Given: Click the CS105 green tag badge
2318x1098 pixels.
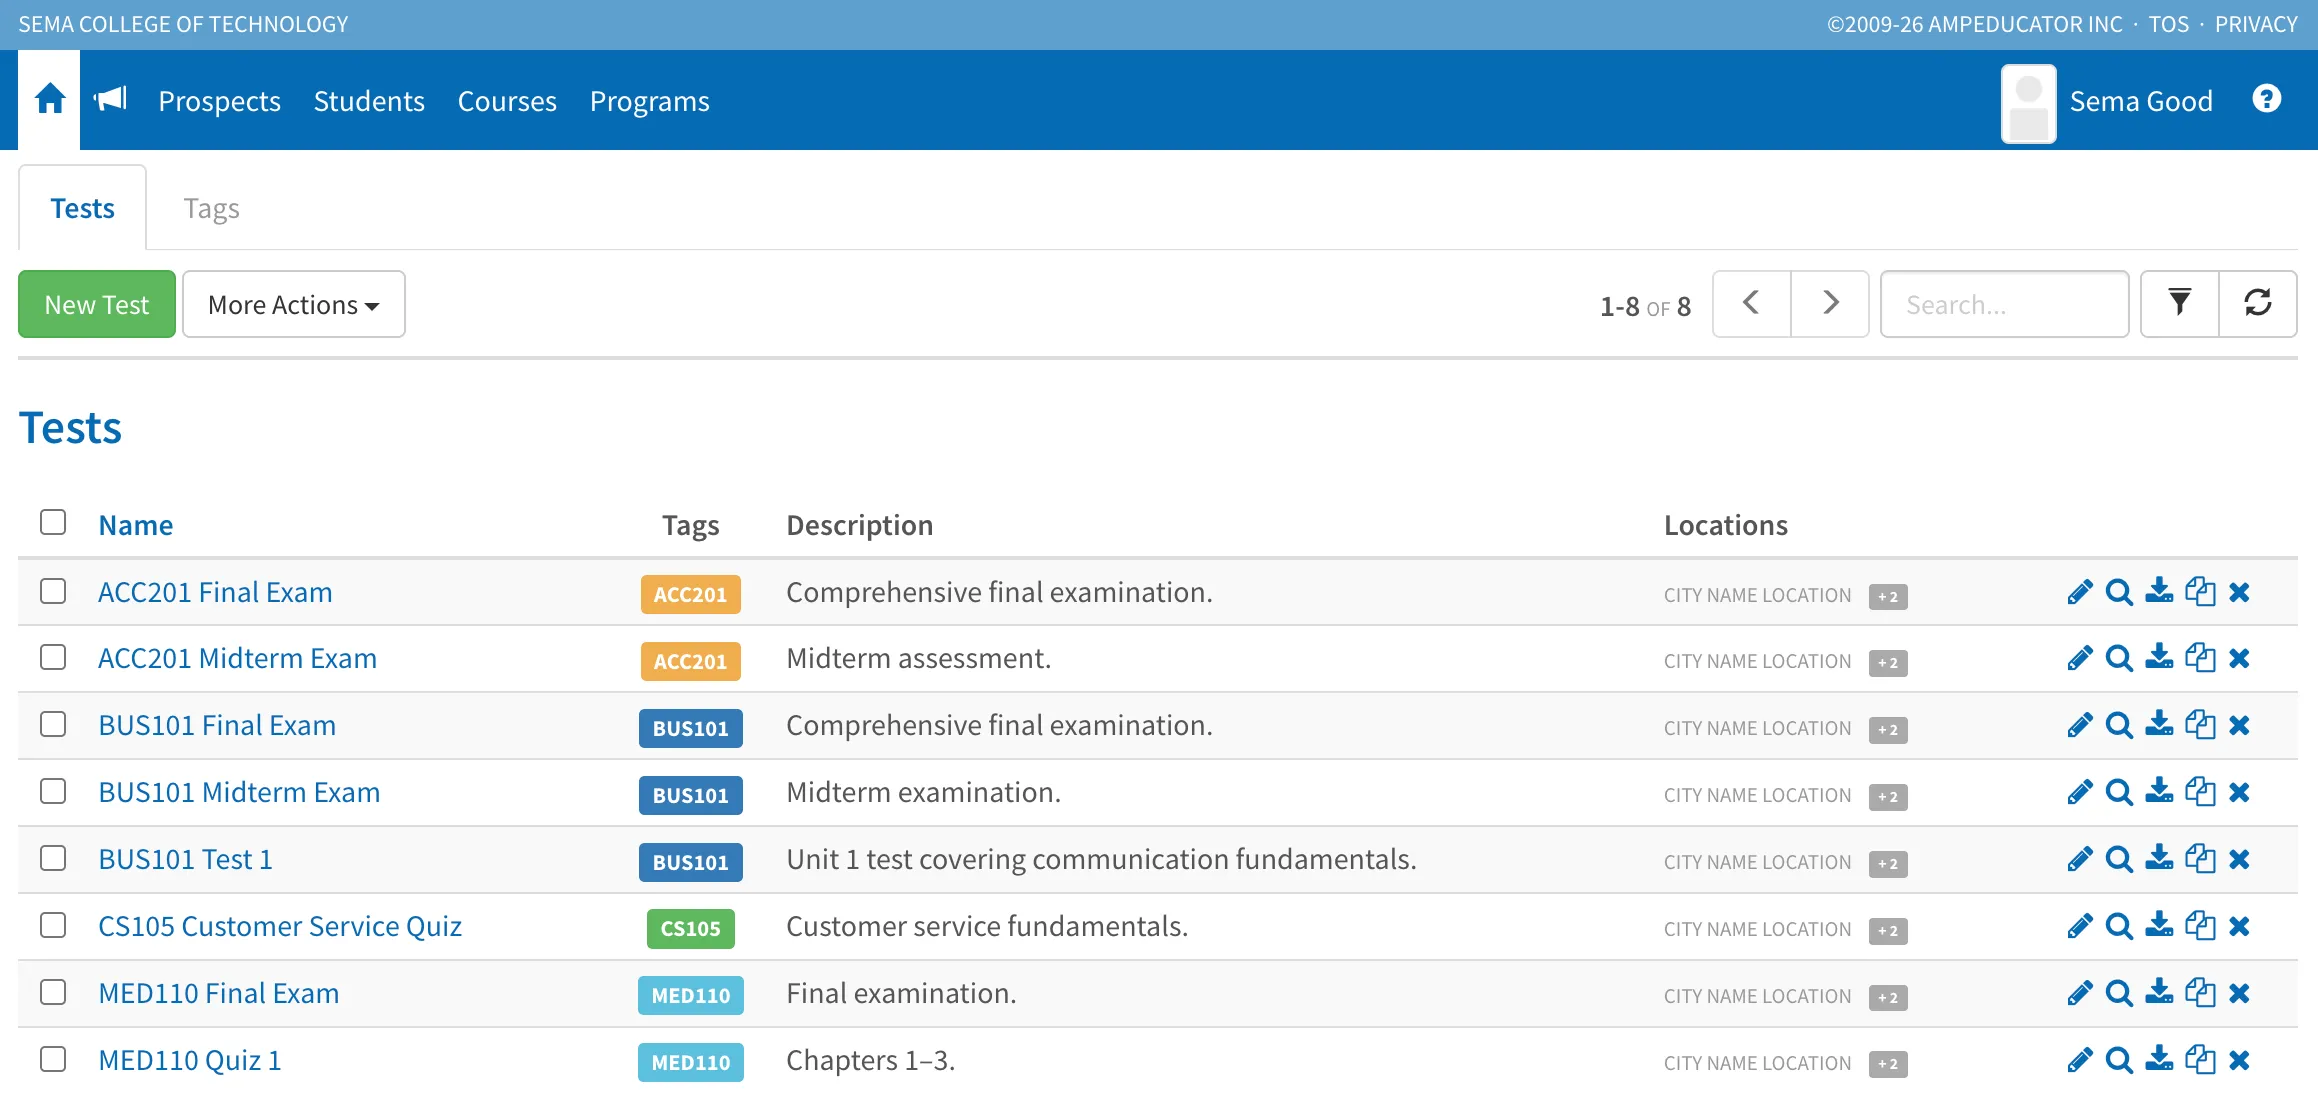Looking at the screenshot, I should pos(691,929).
